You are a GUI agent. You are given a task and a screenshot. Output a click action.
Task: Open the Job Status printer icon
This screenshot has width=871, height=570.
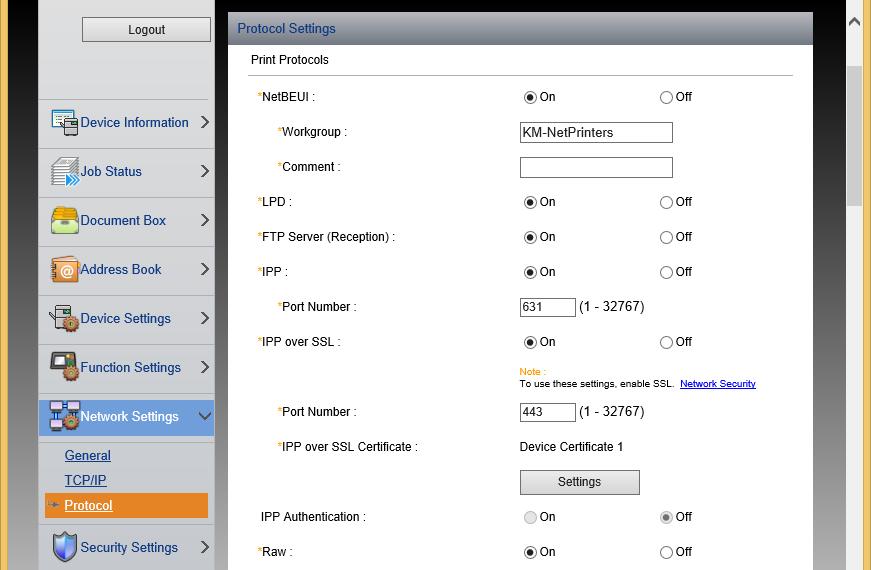coord(64,171)
